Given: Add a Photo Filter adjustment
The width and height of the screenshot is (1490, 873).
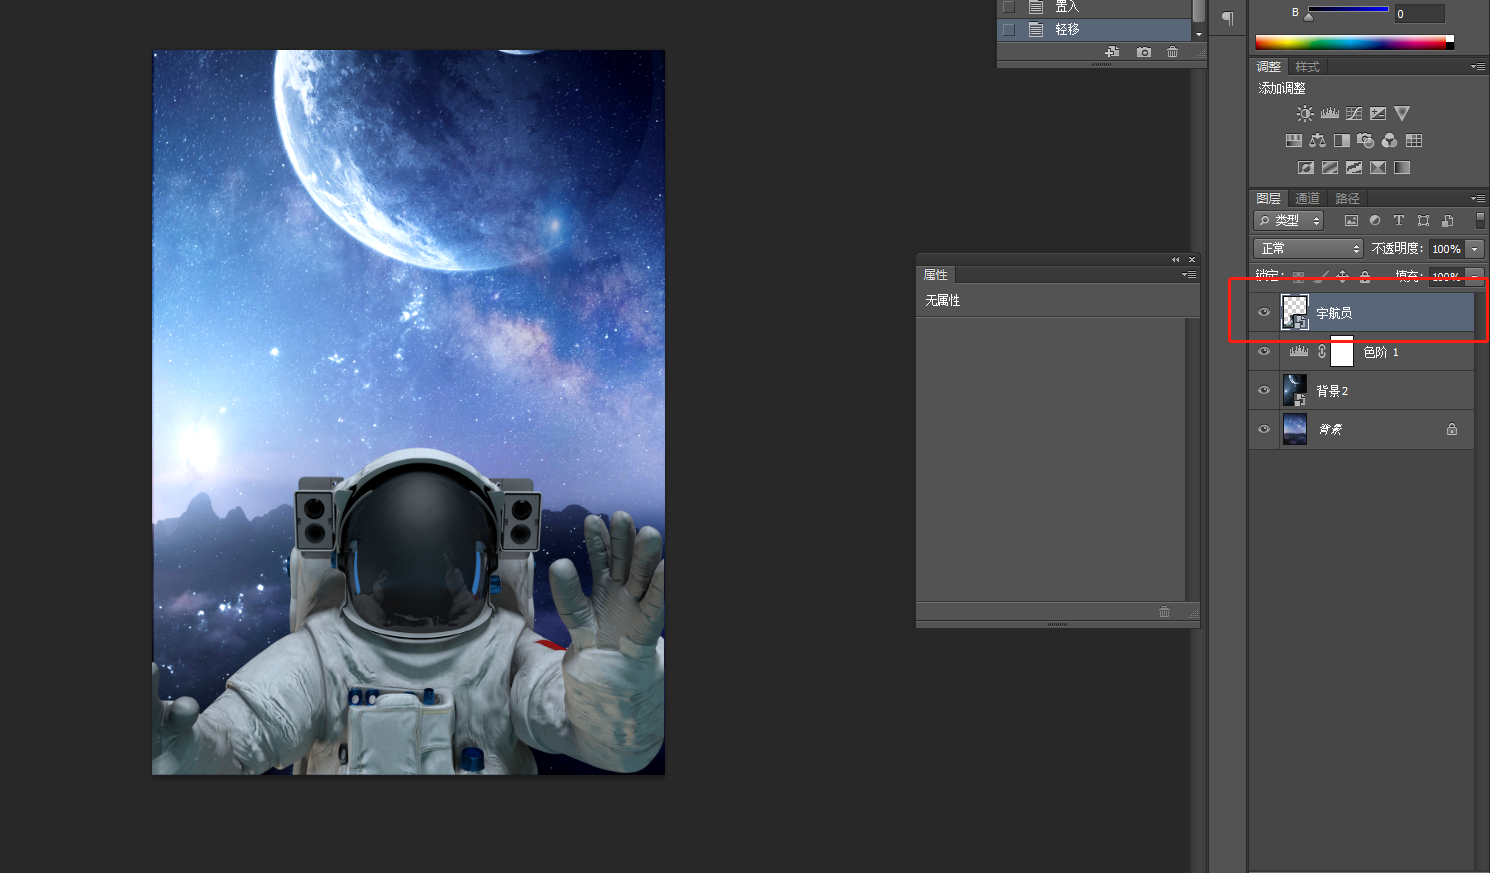Looking at the screenshot, I should (1366, 141).
